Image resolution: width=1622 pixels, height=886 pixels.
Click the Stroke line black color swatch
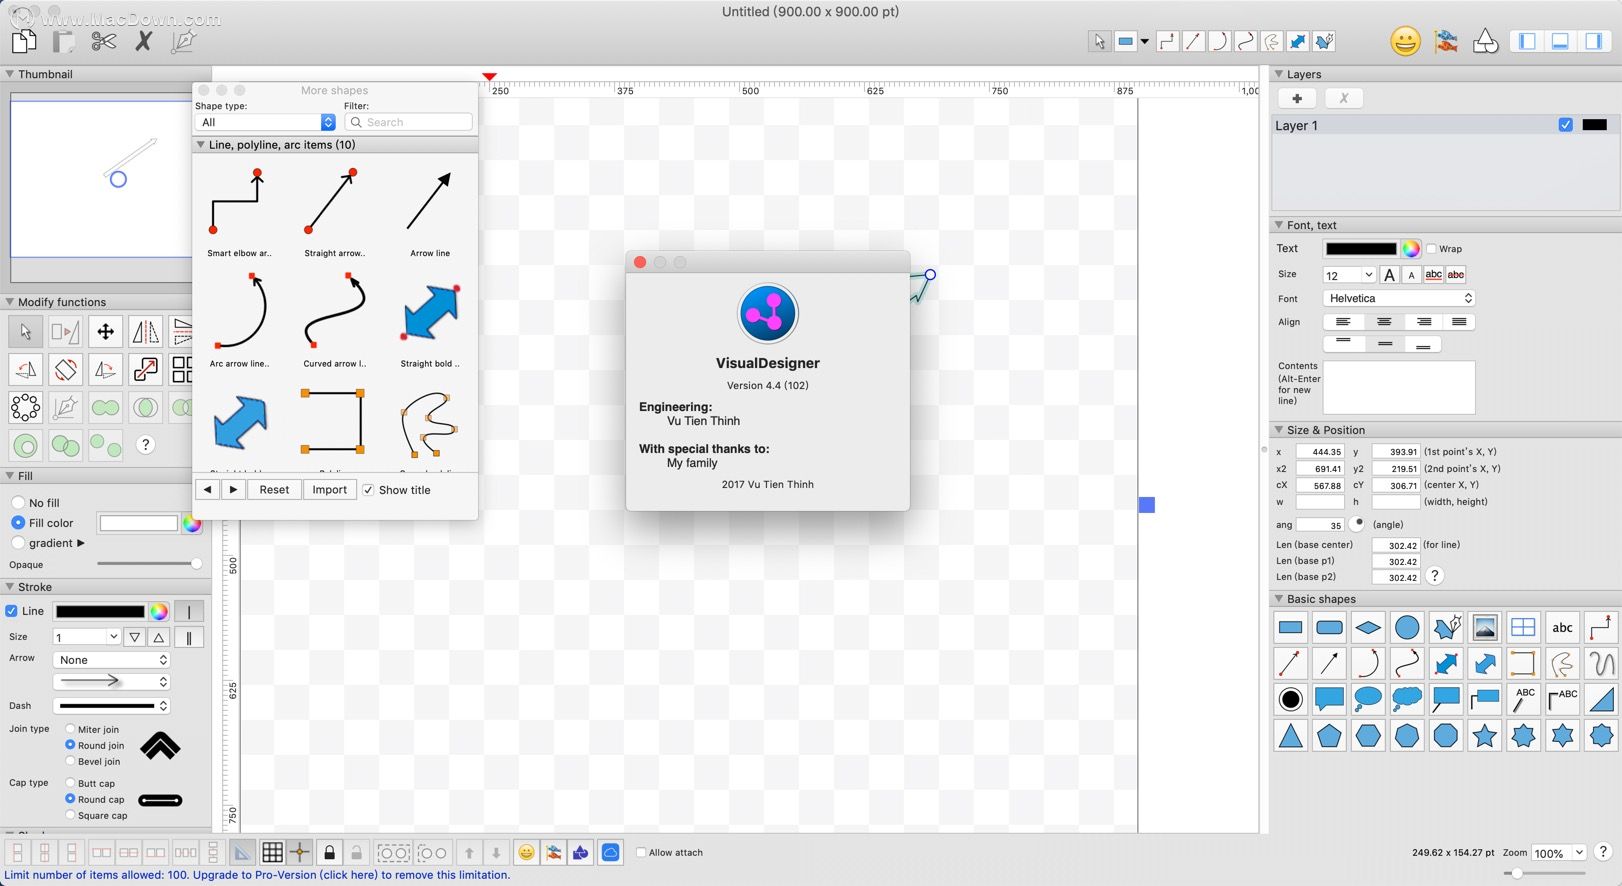(100, 611)
